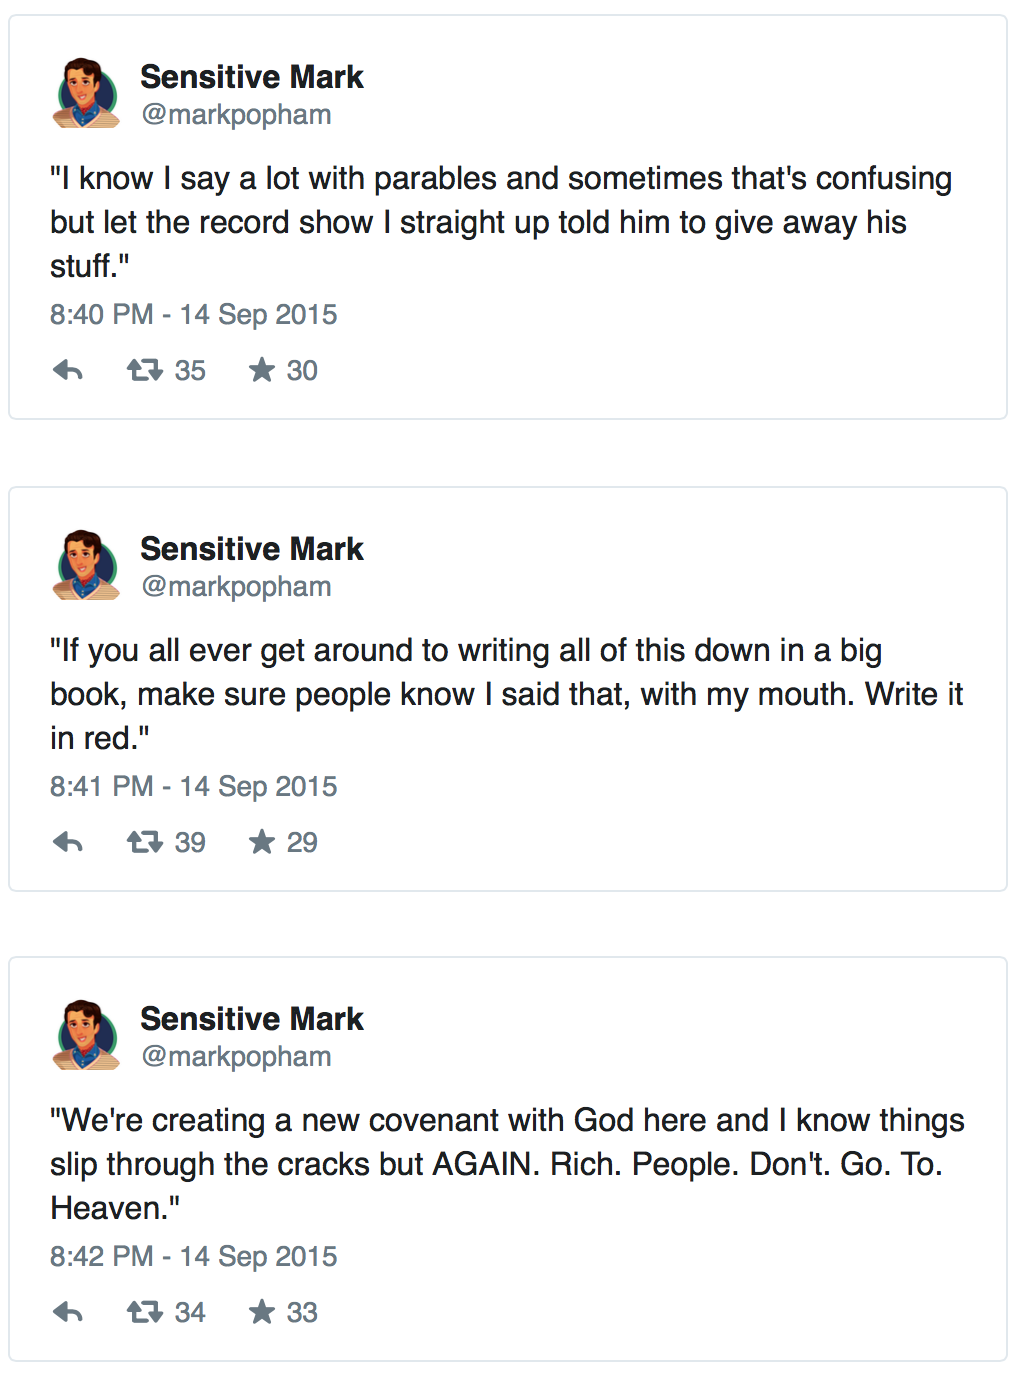Star the tweet with 29 favorites
The width and height of the screenshot is (1022, 1380).
click(262, 843)
